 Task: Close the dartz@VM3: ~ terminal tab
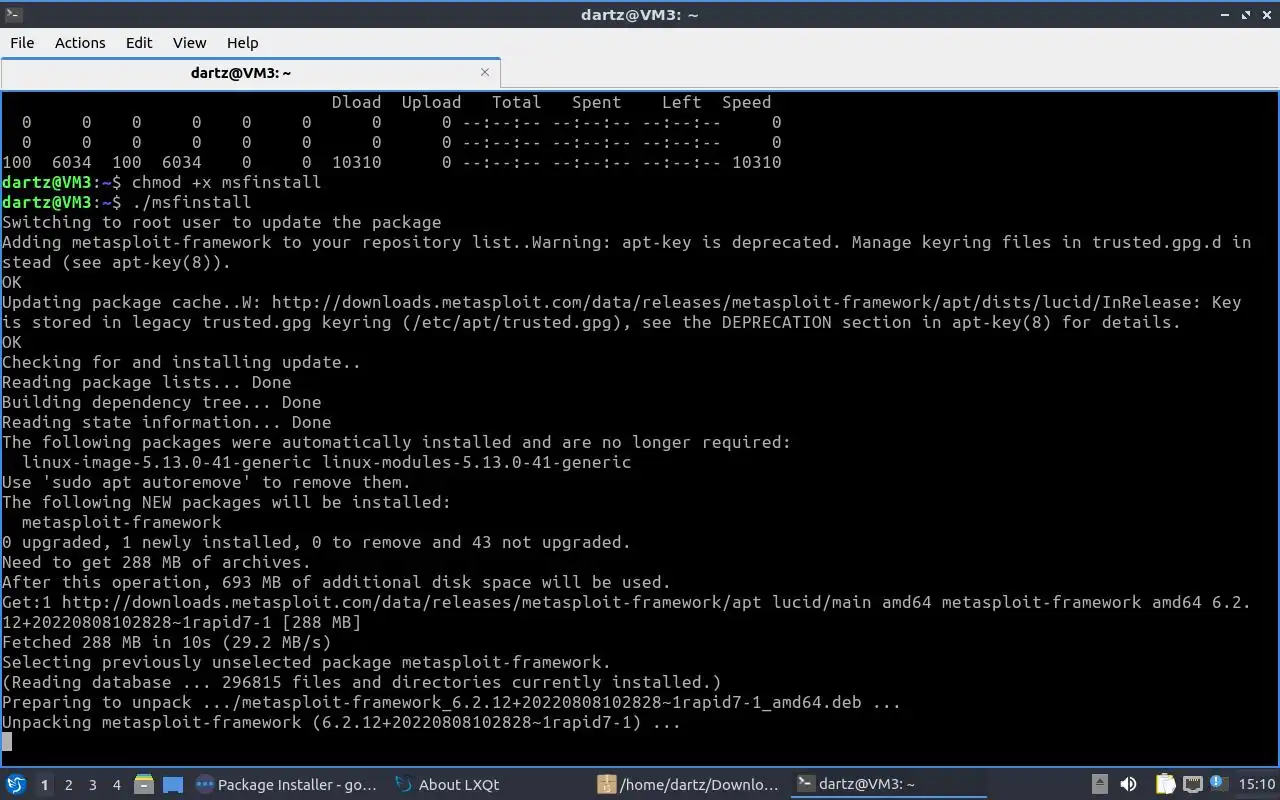pos(485,72)
